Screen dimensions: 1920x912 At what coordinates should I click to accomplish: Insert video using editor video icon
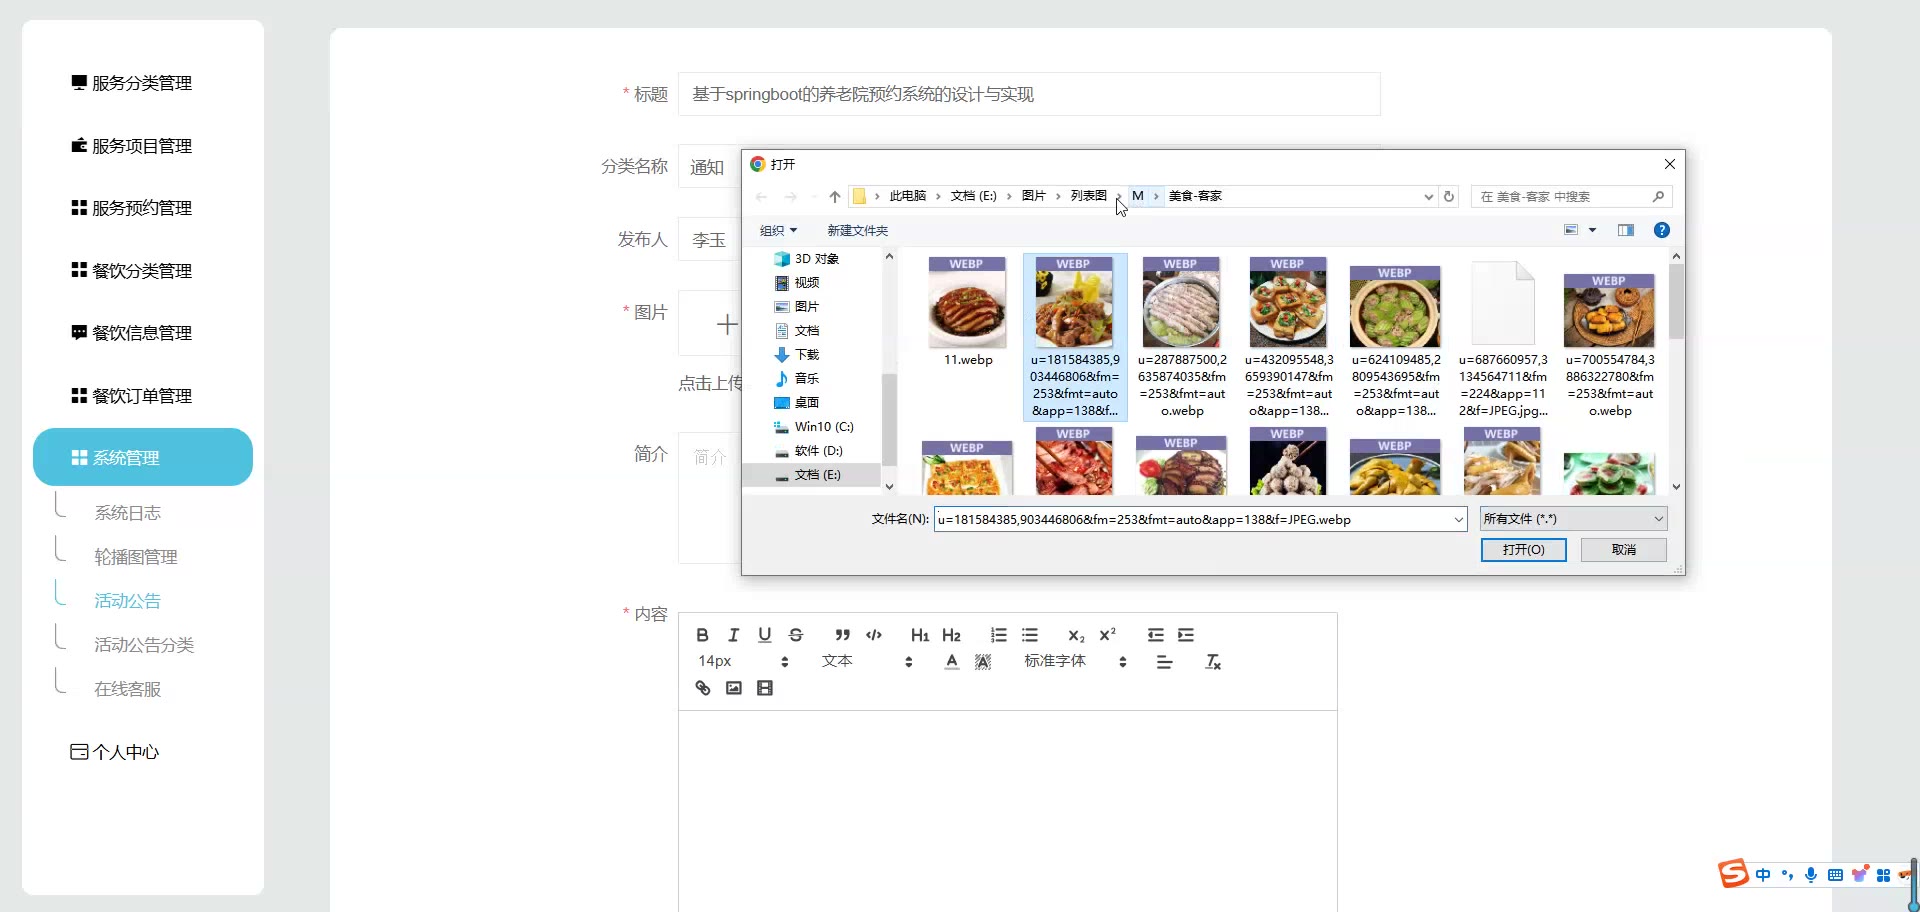tap(765, 688)
